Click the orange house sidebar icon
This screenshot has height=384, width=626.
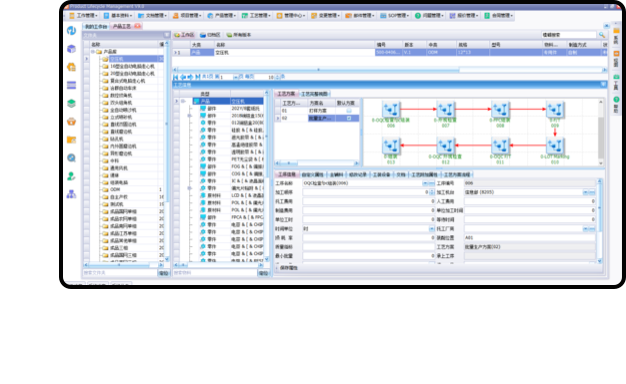[71, 67]
